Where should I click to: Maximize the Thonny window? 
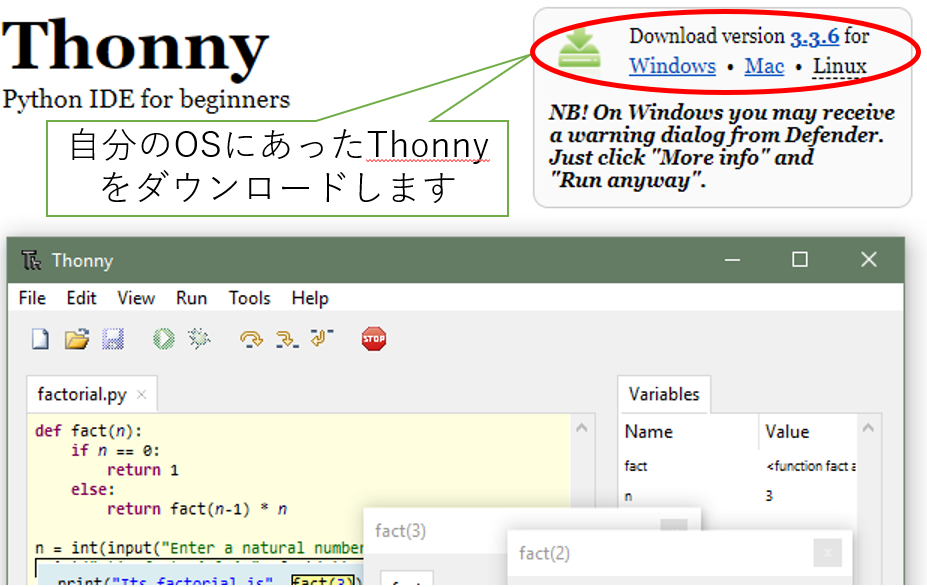click(x=799, y=260)
